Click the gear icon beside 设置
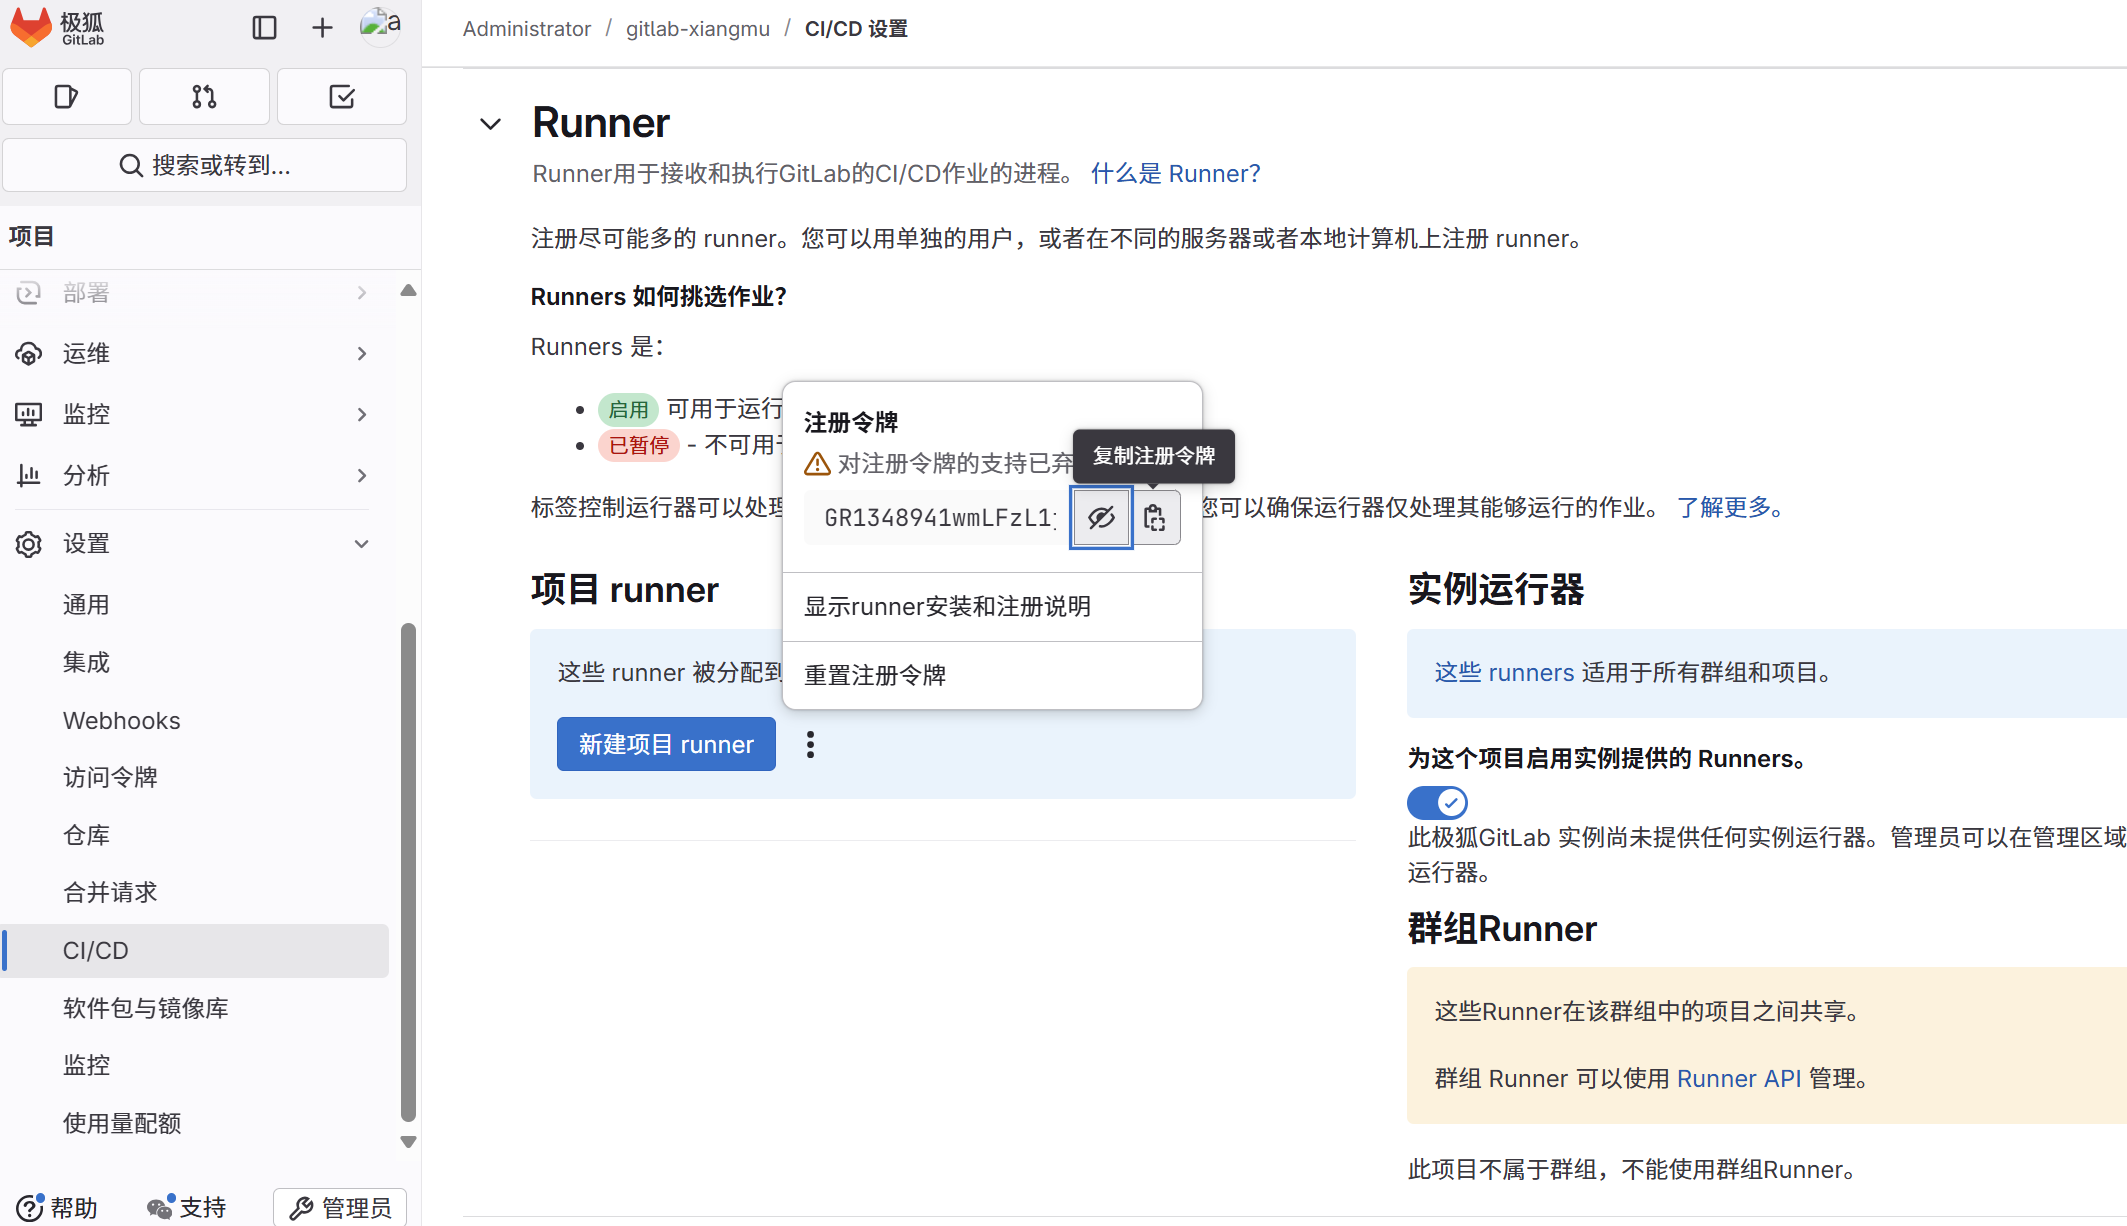The image size is (2127, 1226). pyautogui.click(x=29, y=544)
